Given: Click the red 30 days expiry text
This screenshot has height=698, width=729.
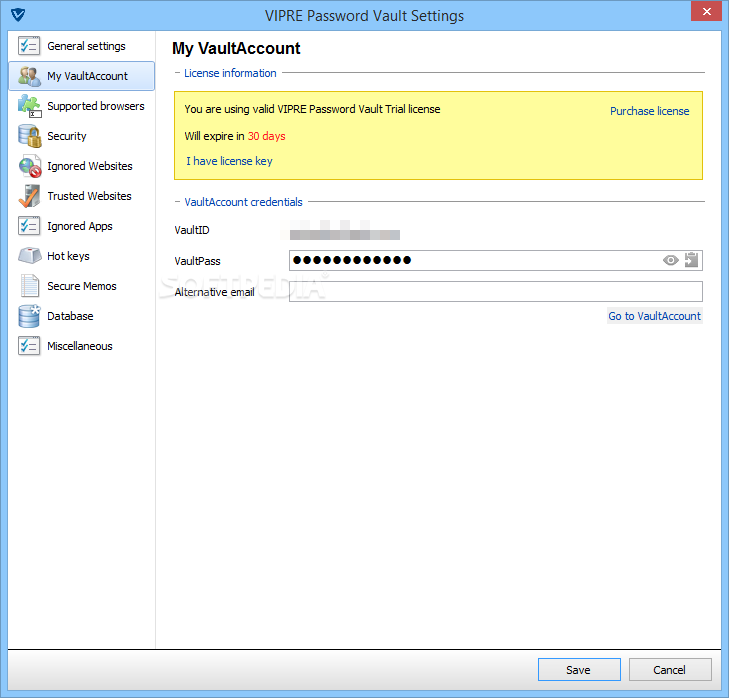Looking at the screenshot, I should (x=266, y=136).
